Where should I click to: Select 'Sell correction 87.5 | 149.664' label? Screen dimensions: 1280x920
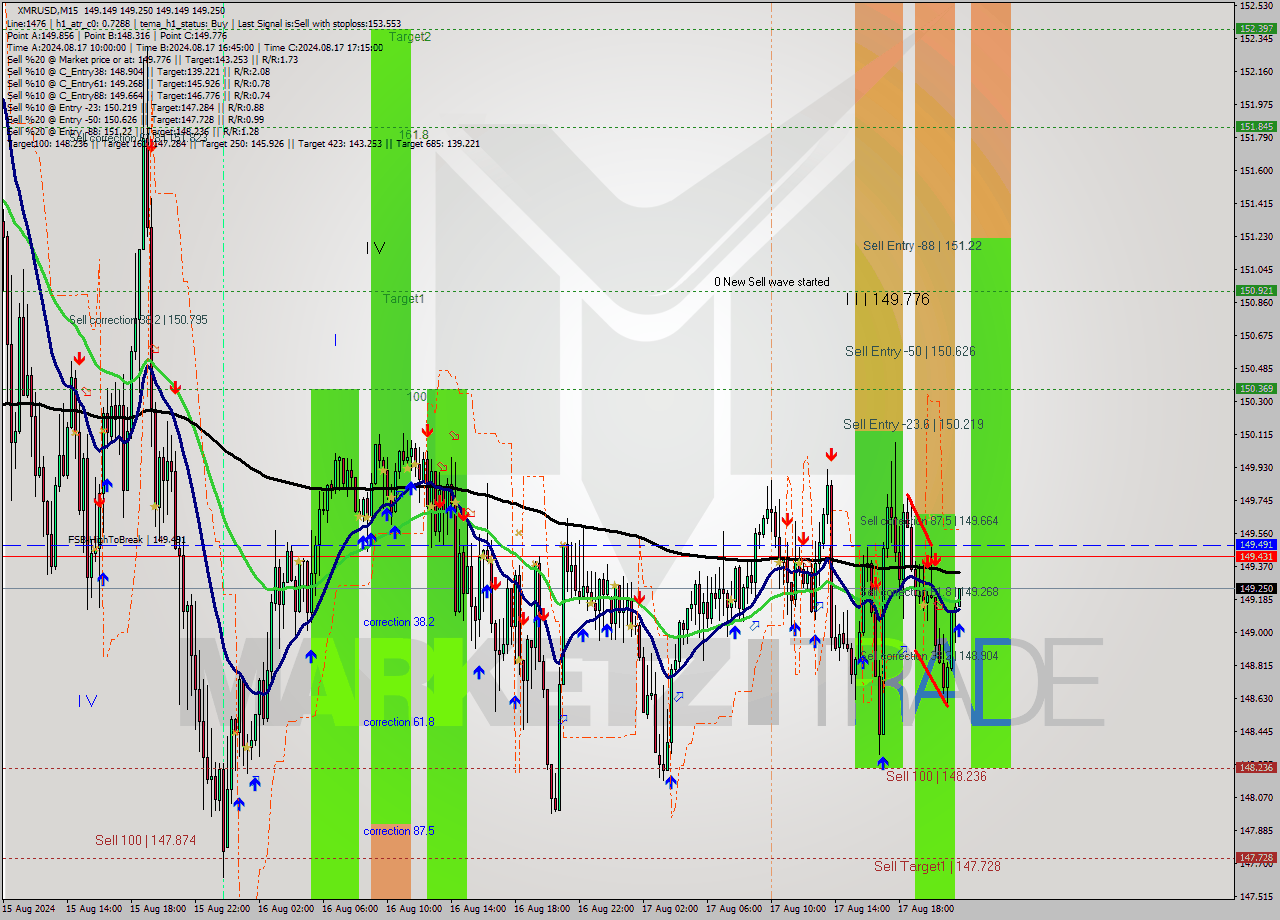[929, 521]
